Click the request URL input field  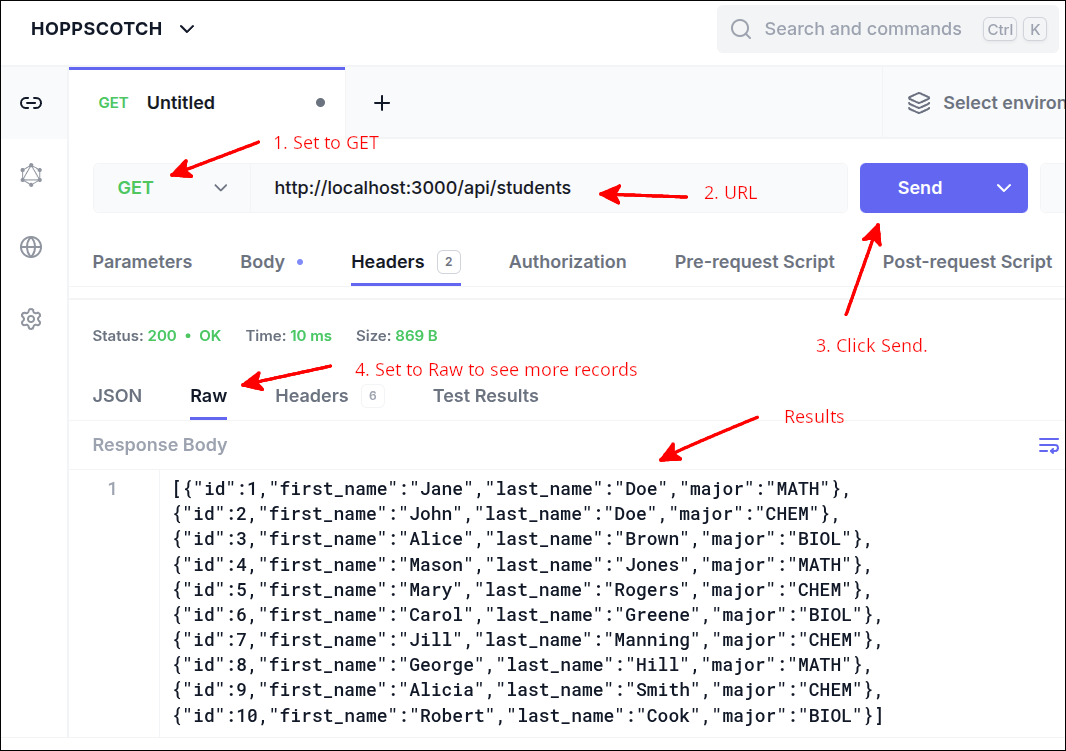540,188
